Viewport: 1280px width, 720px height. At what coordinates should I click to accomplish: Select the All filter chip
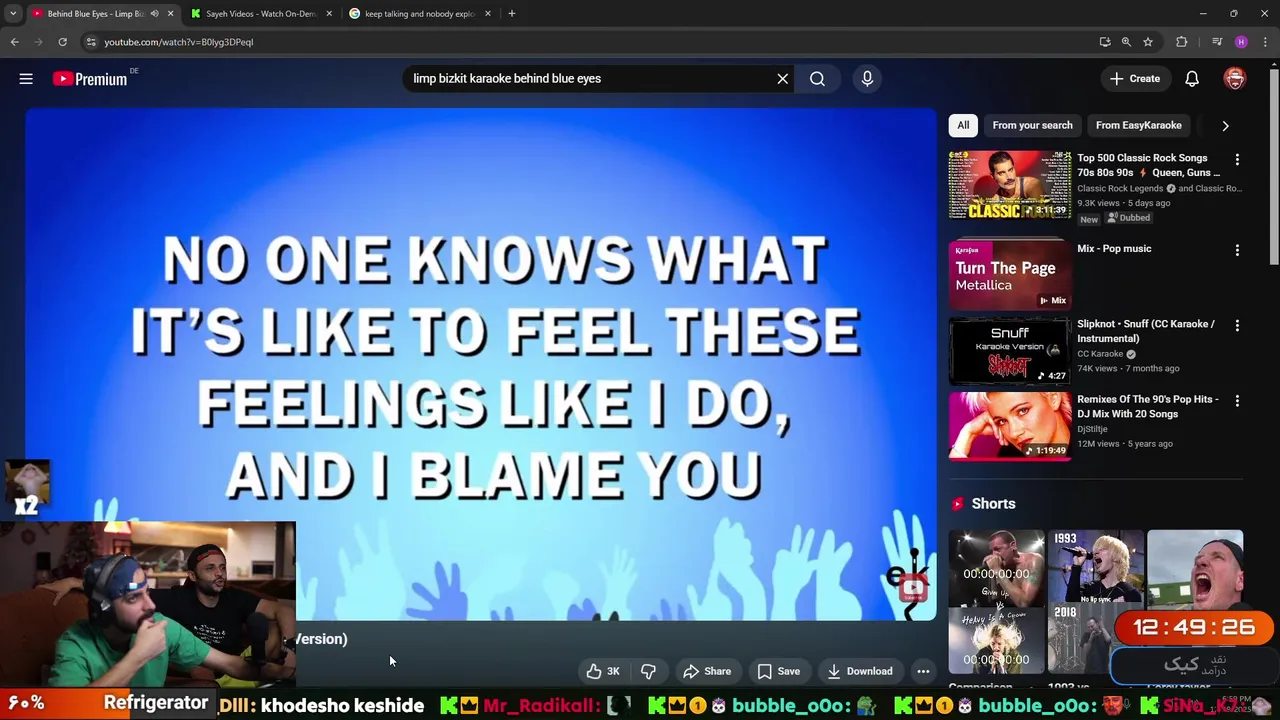pos(963,125)
